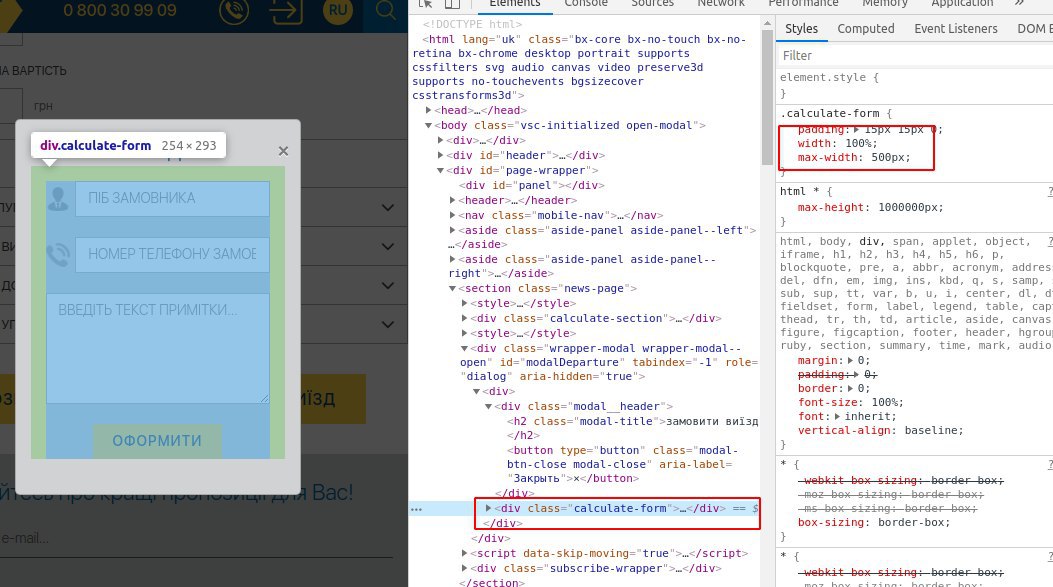Select the Computed sidebar tab
The height and width of the screenshot is (587, 1053).
866,29
